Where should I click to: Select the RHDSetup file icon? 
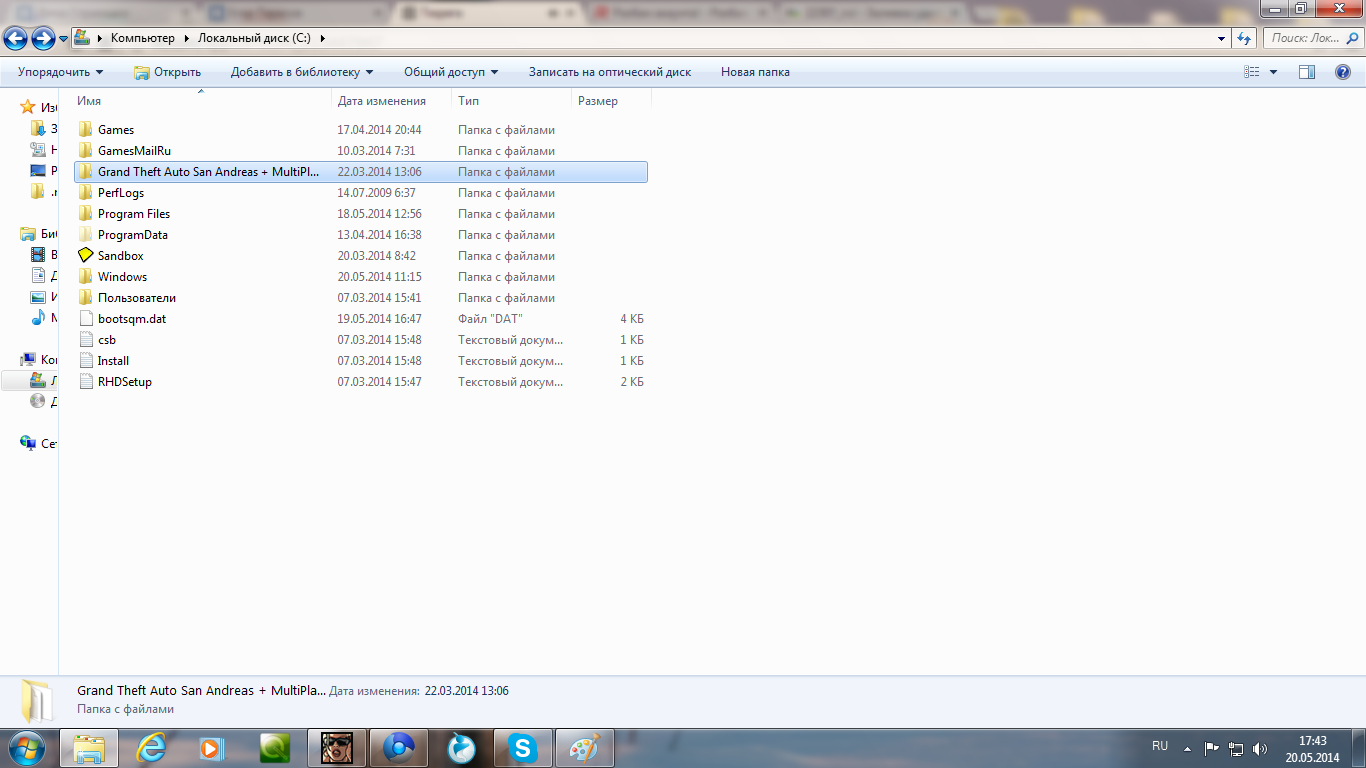tap(85, 382)
